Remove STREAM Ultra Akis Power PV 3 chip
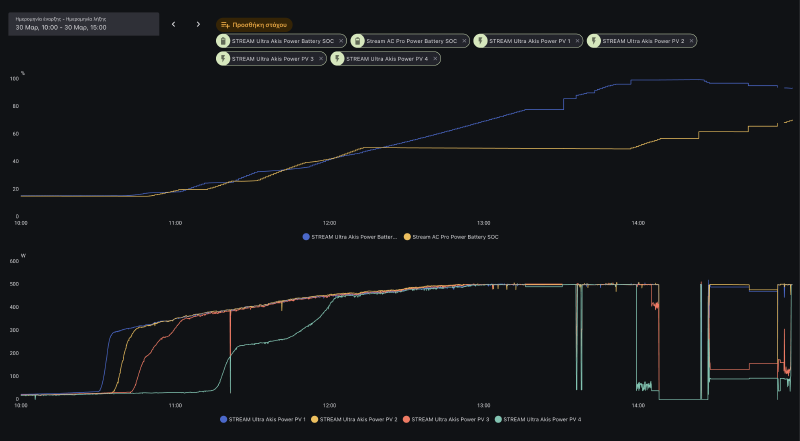This screenshot has width=800, height=441. click(320, 59)
